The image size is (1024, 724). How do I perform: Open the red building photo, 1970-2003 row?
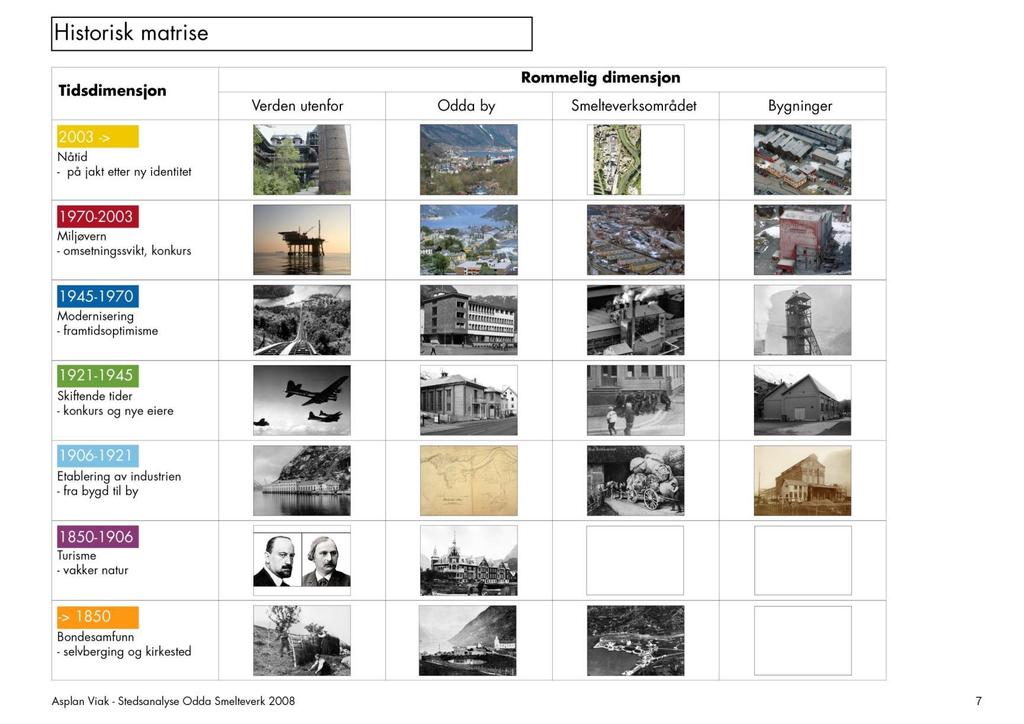pyautogui.click(x=803, y=240)
